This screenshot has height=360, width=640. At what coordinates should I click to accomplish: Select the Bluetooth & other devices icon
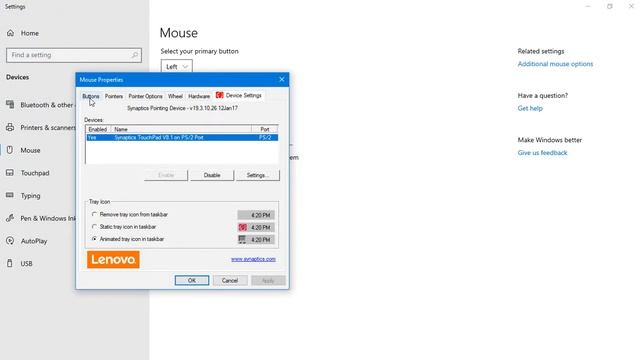point(10,105)
